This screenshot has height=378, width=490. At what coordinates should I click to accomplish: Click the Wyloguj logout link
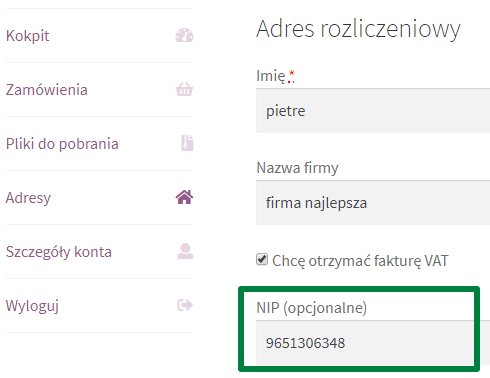click(32, 306)
